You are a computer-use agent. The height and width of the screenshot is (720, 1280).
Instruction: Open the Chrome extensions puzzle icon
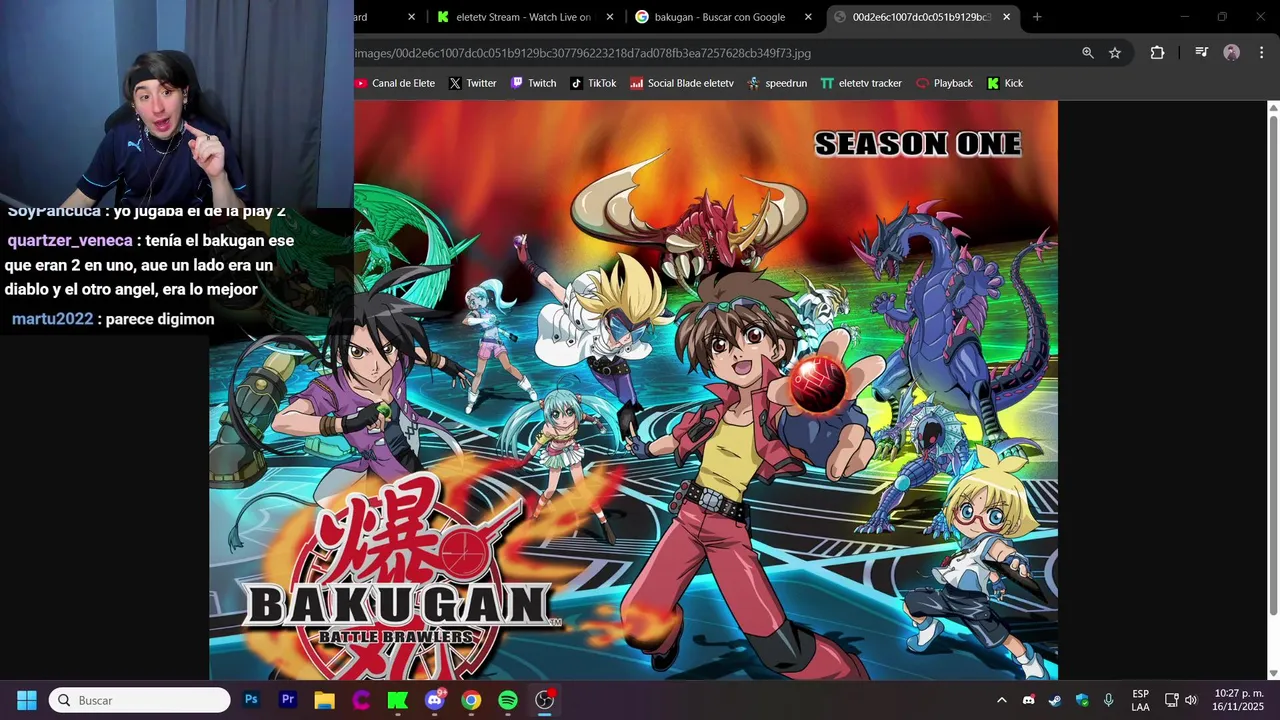coord(1157,53)
